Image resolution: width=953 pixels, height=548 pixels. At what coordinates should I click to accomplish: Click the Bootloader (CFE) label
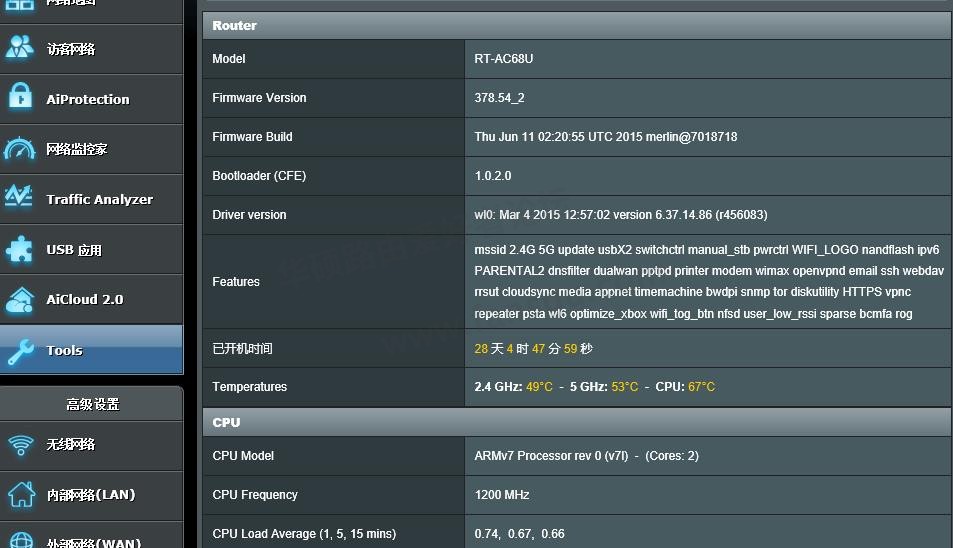(x=259, y=176)
